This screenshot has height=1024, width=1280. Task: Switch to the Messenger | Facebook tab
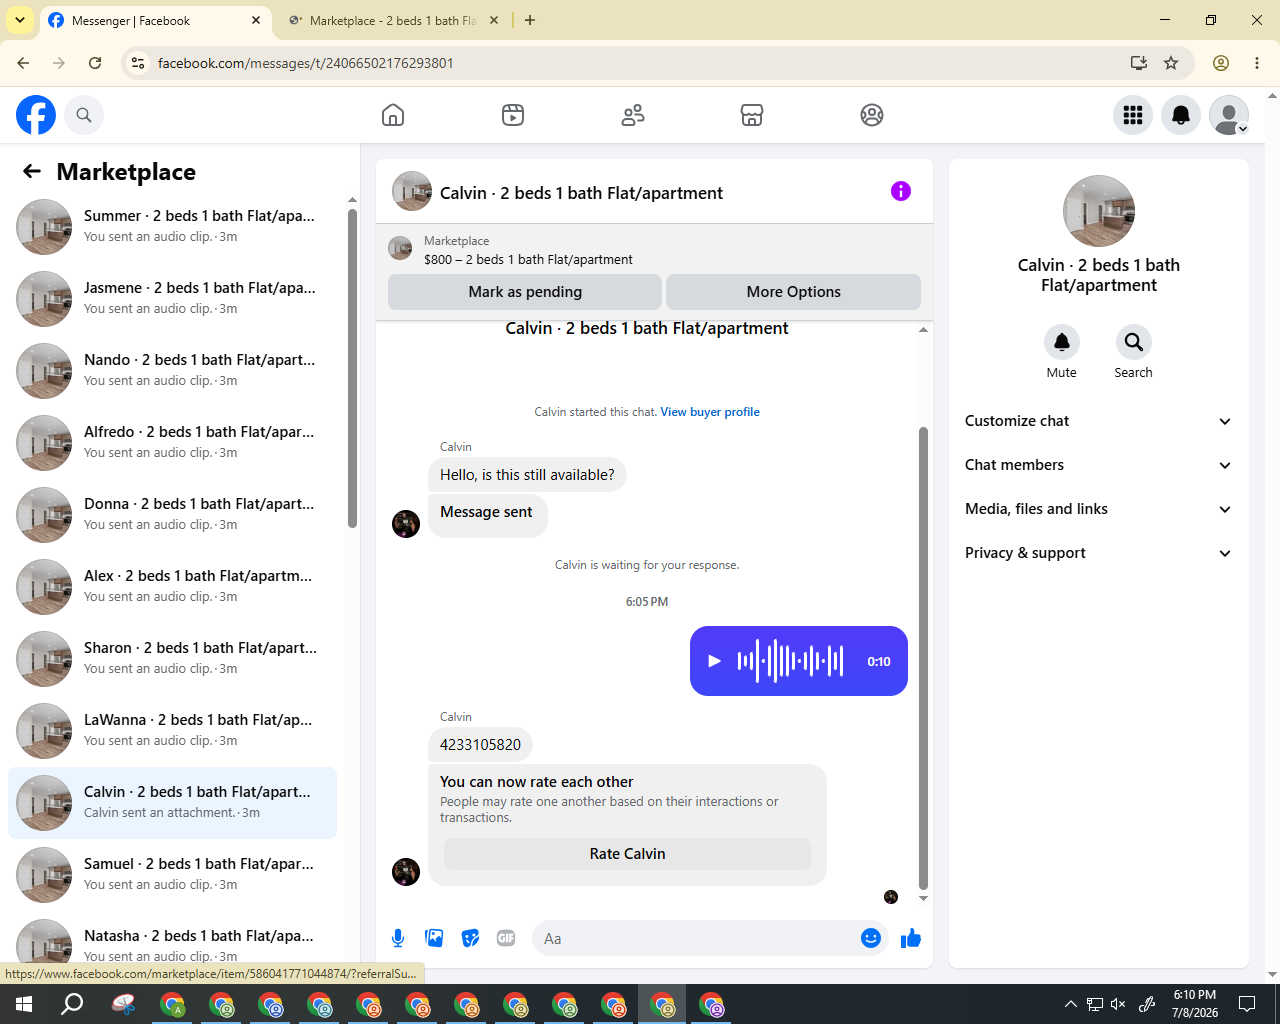click(155, 20)
